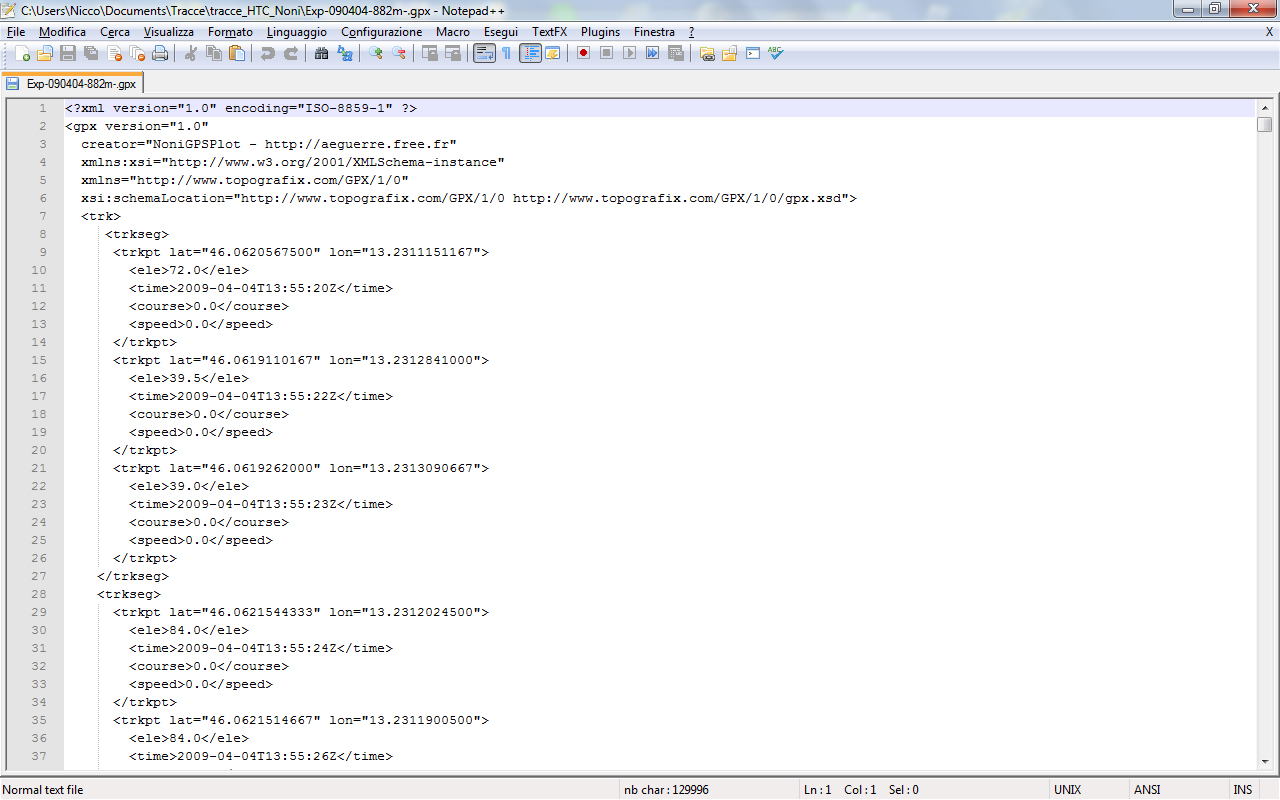
Task: Click 'Normal text file' status text
Action: click(43, 790)
